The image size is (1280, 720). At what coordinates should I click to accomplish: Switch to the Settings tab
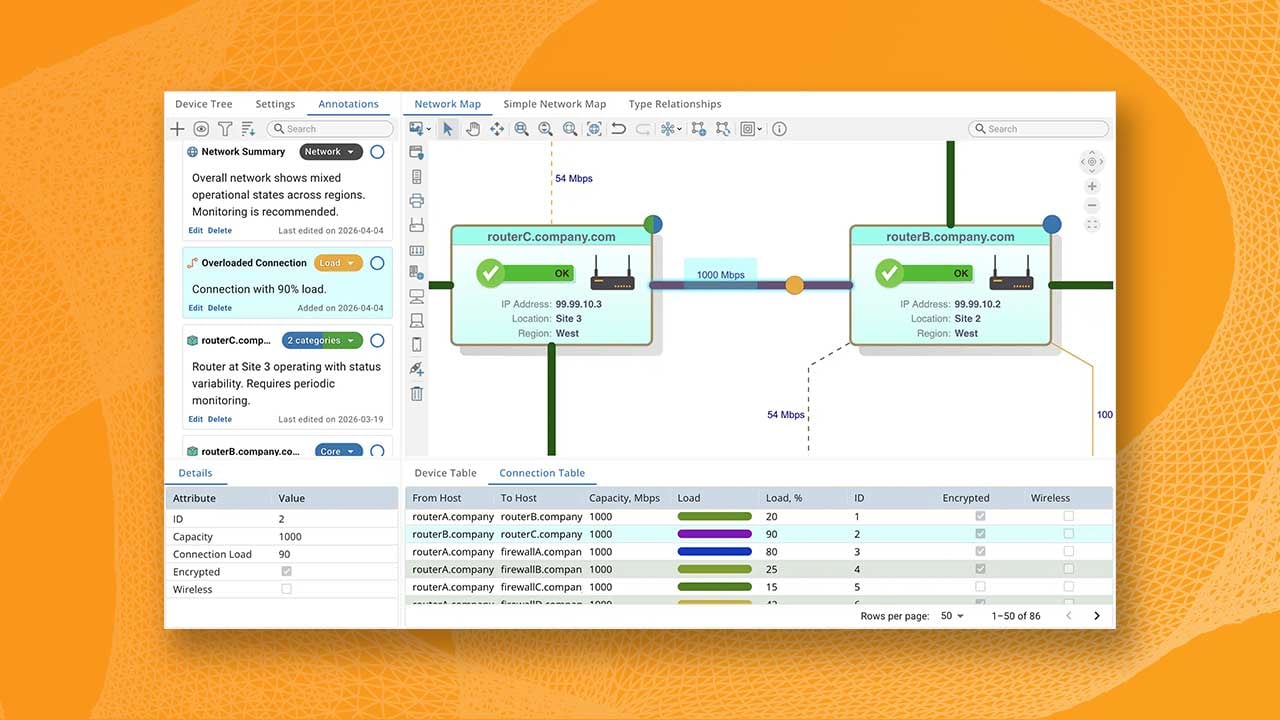275,104
